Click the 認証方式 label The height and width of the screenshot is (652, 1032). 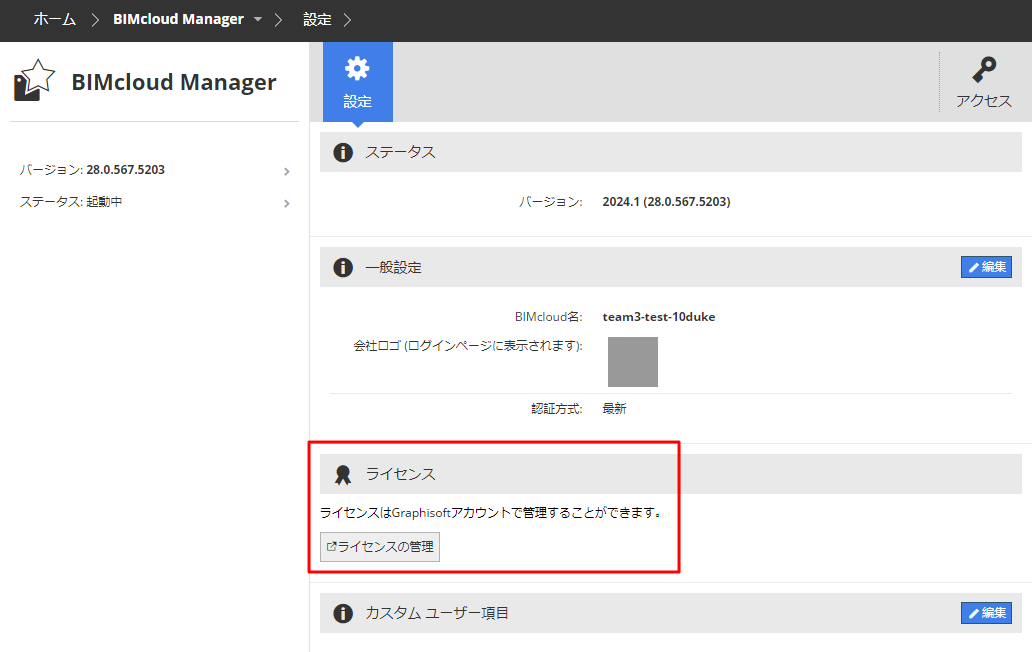(557, 409)
